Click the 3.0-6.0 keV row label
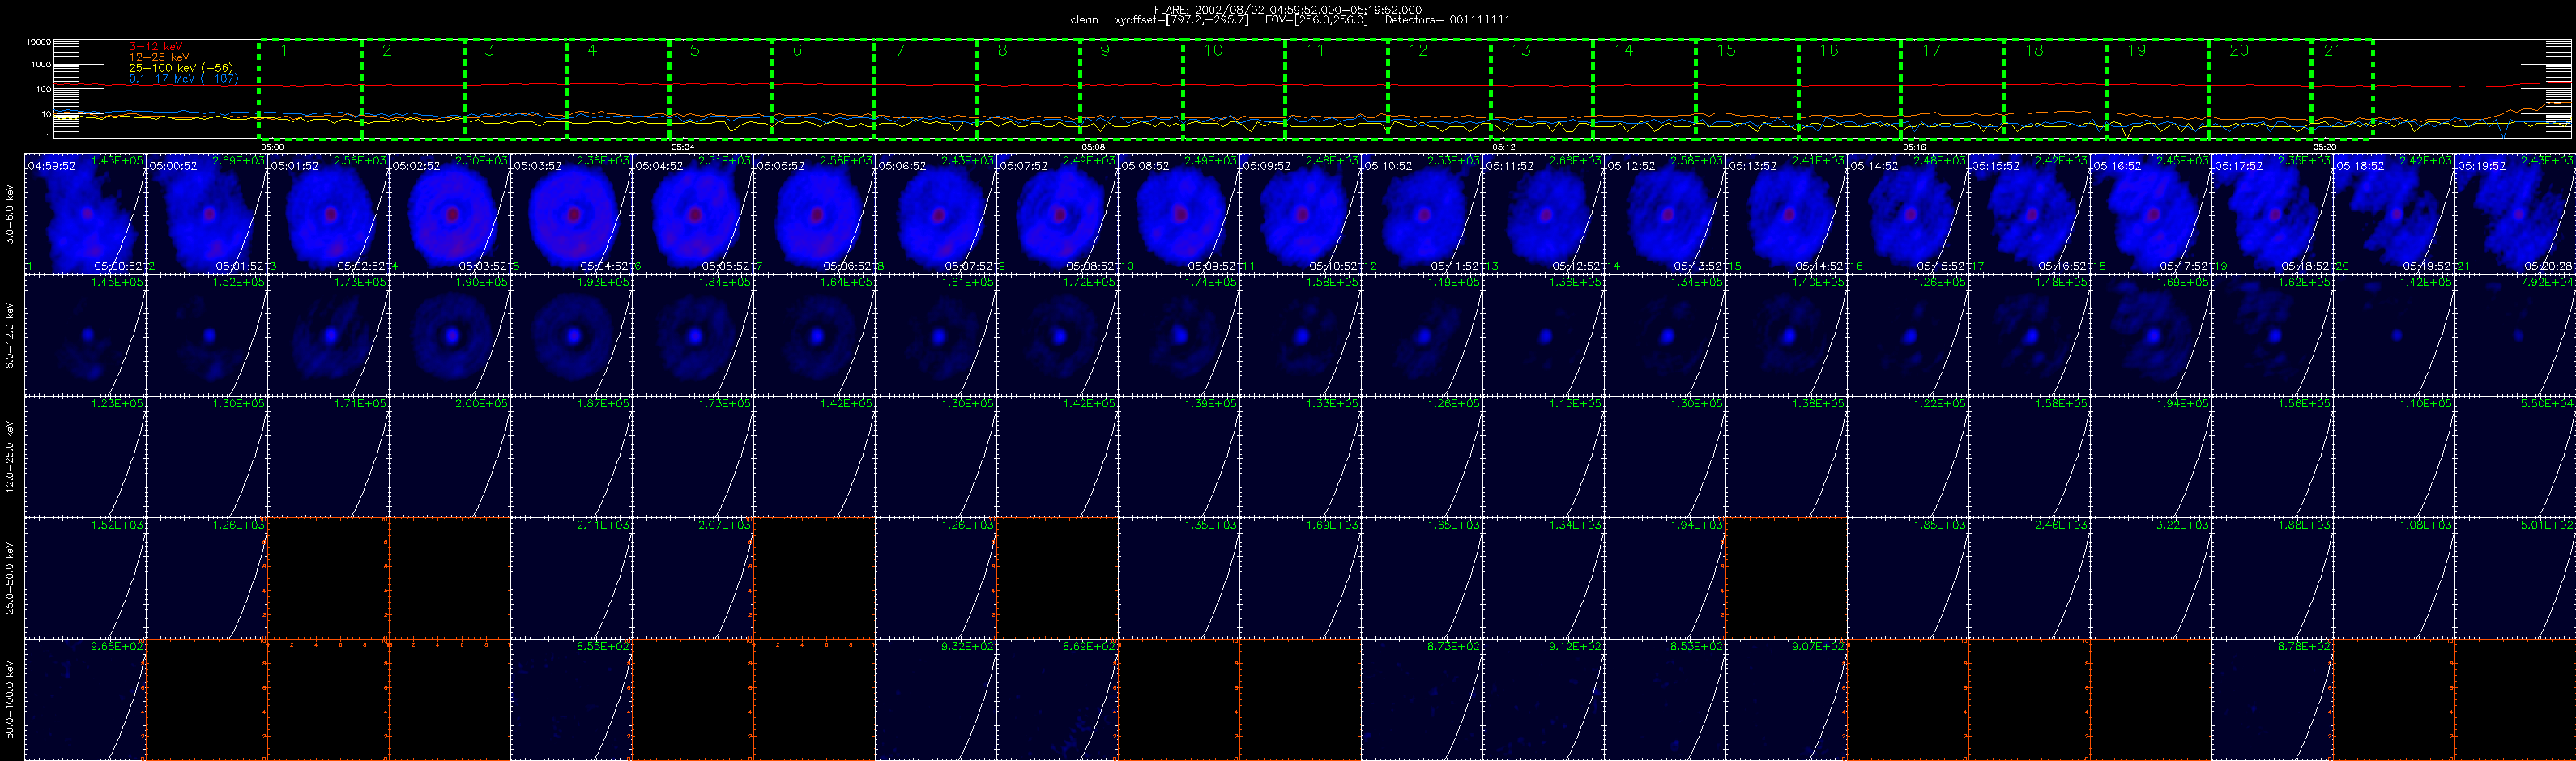The width and height of the screenshot is (2576, 761). click(x=9, y=214)
